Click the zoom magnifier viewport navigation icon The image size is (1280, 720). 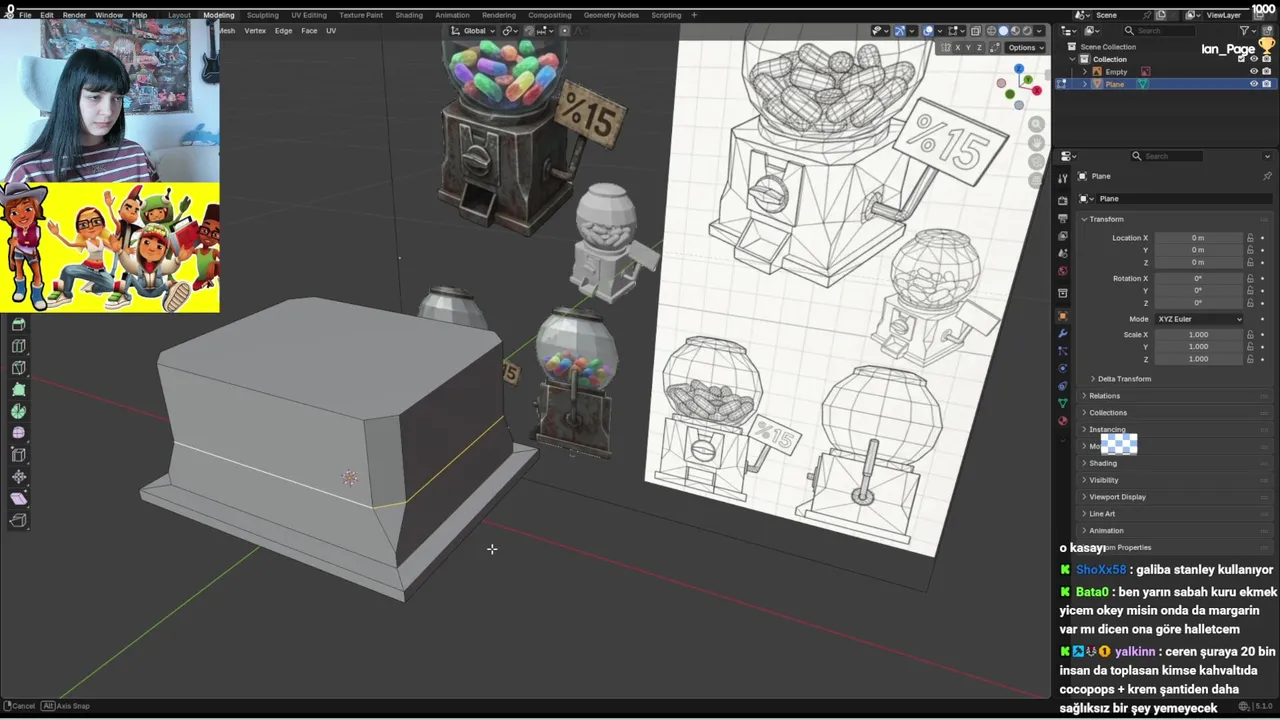1037,124
